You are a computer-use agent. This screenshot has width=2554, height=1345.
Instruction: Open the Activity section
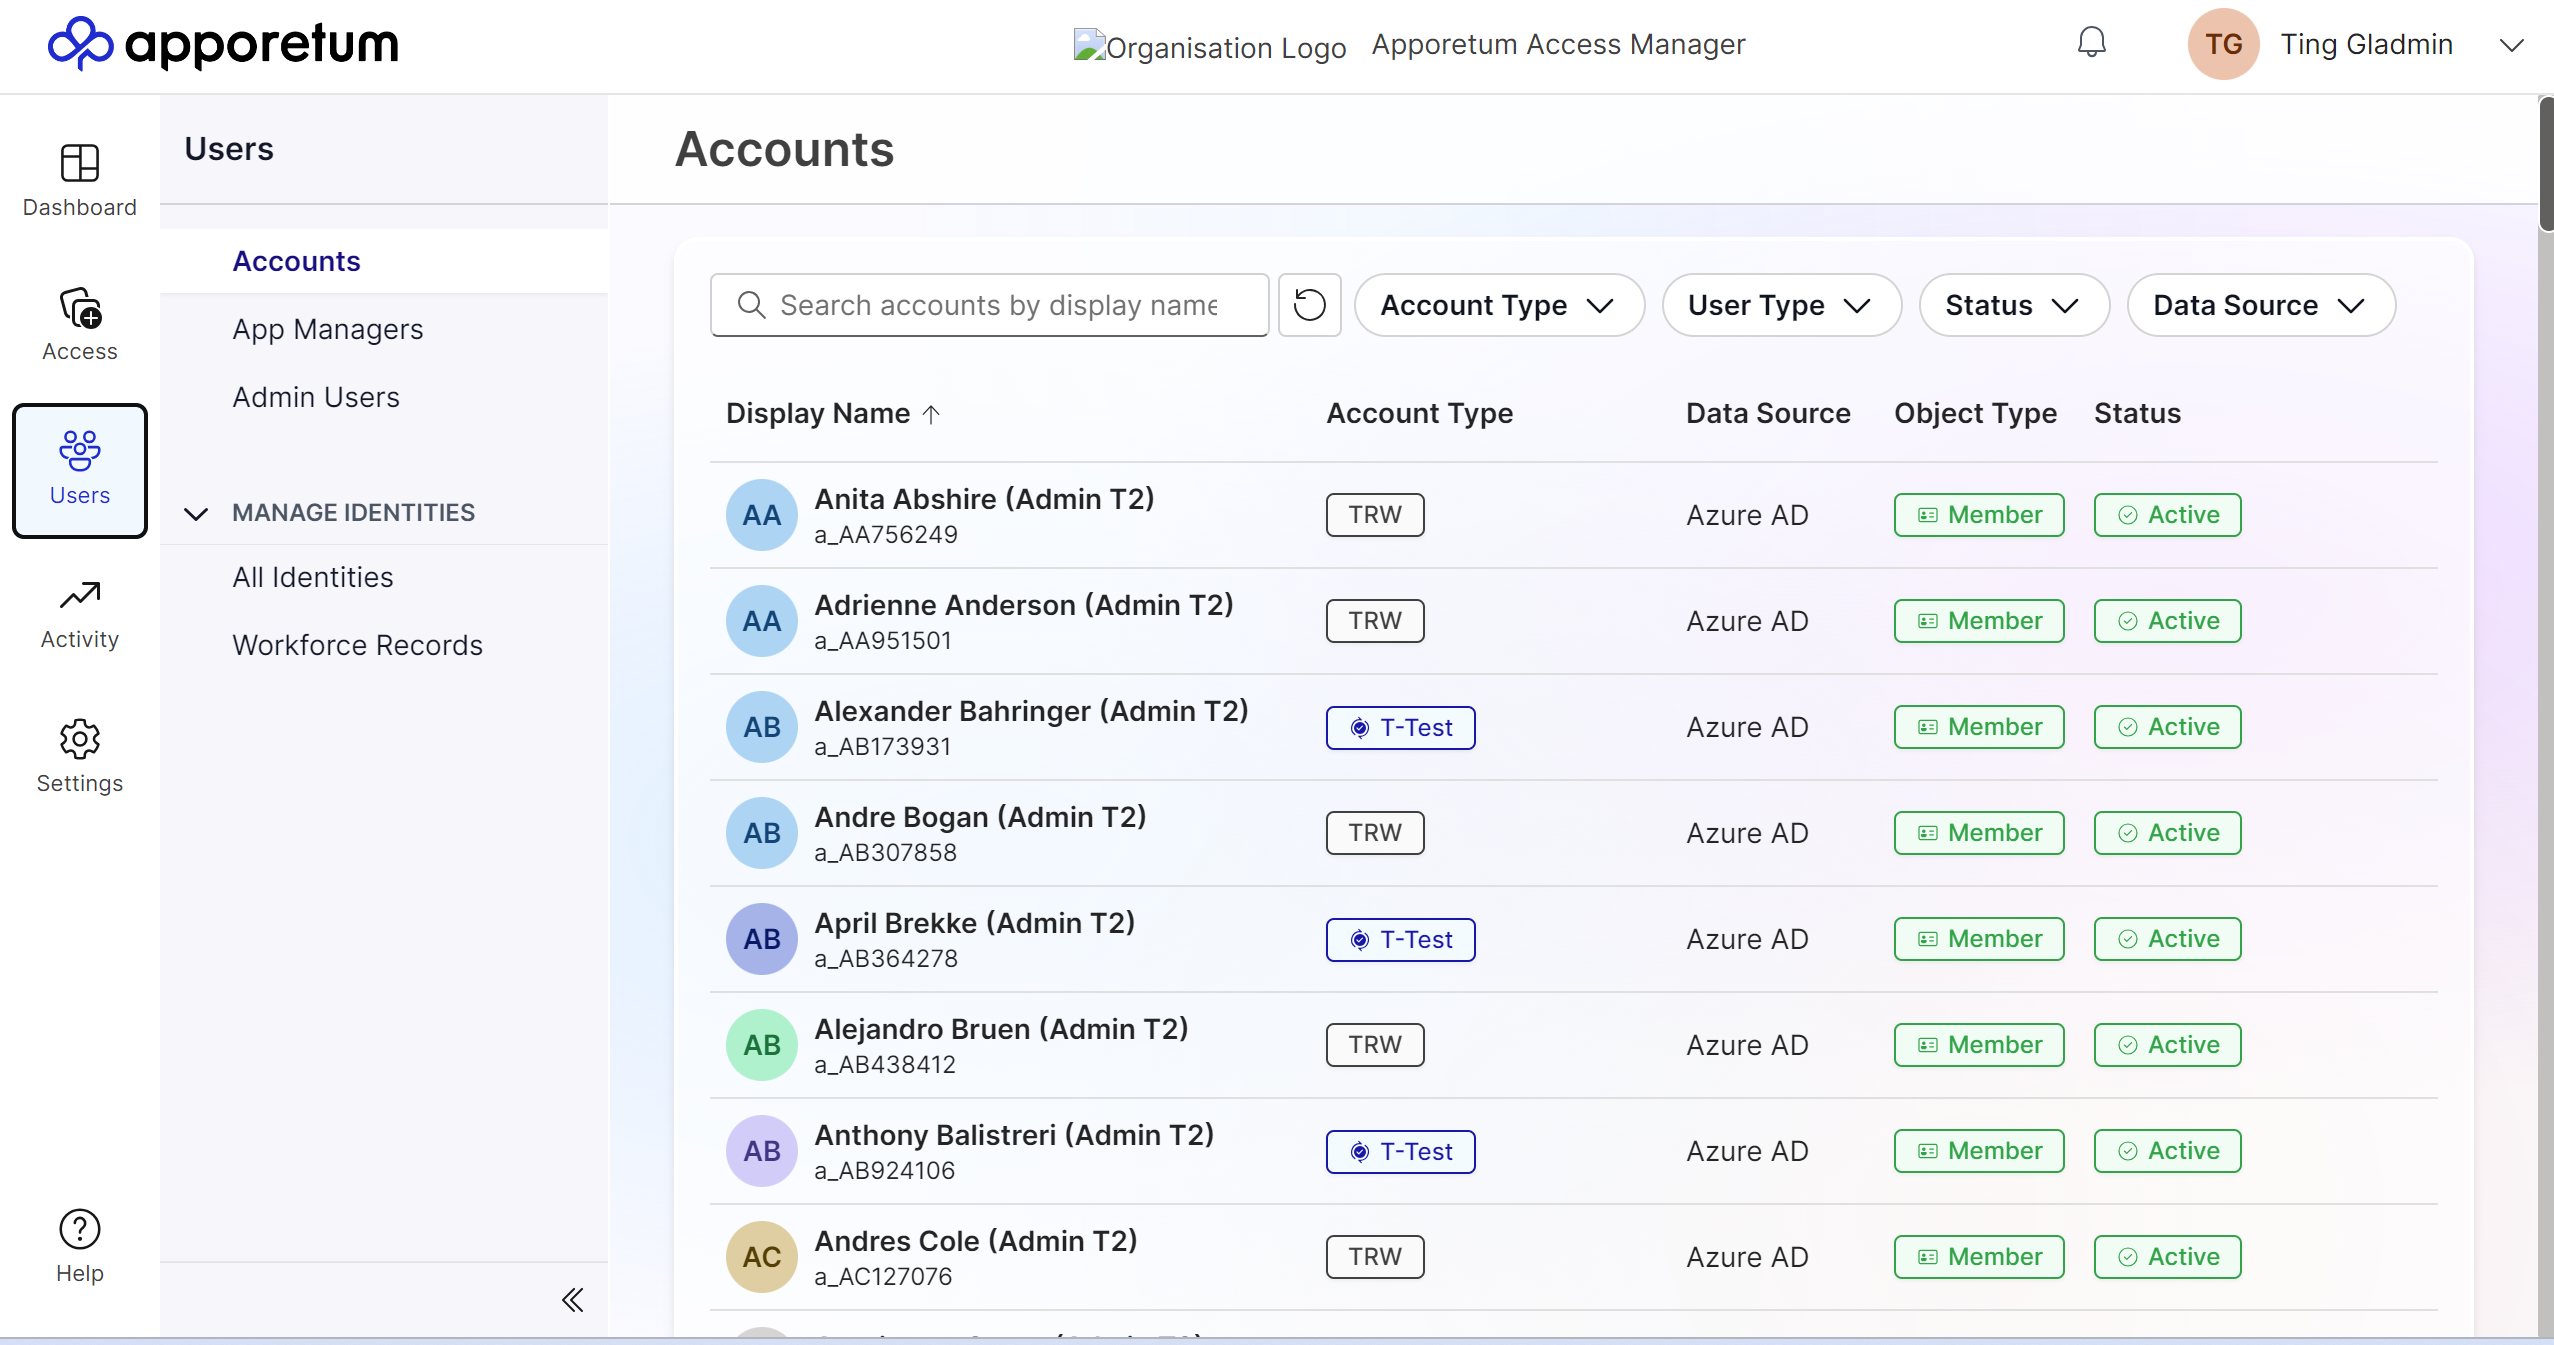[x=80, y=614]
